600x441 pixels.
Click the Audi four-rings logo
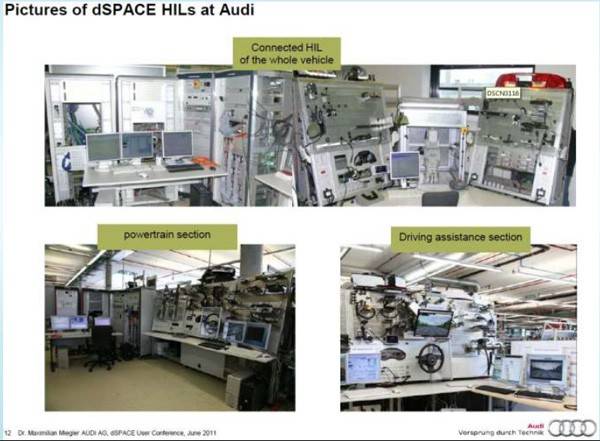[x=572, y=428]
